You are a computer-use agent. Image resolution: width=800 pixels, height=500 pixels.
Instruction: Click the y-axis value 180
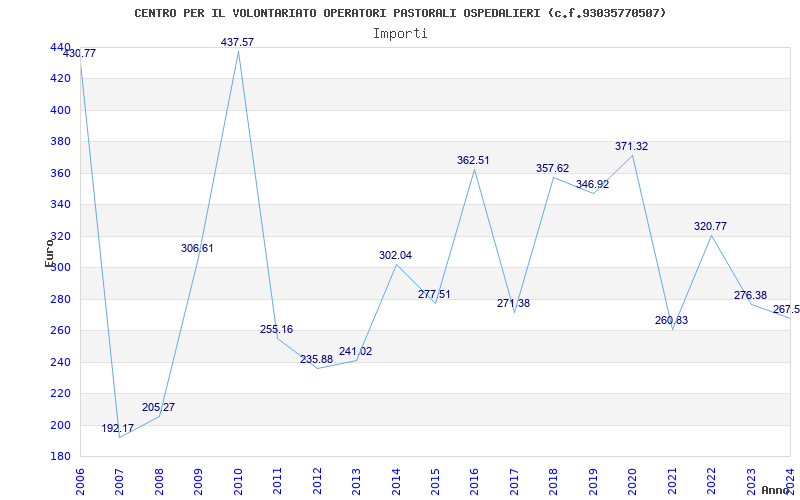60,457
